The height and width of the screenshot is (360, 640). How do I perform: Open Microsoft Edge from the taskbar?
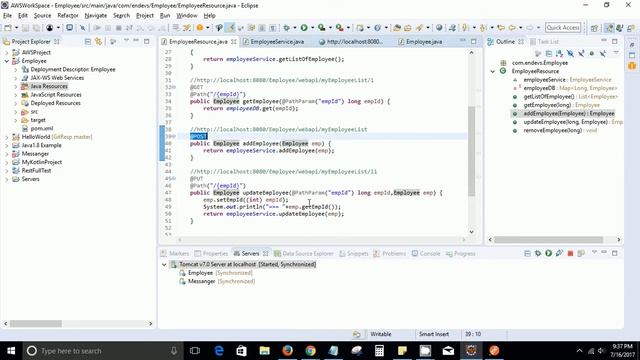[219, 351]
